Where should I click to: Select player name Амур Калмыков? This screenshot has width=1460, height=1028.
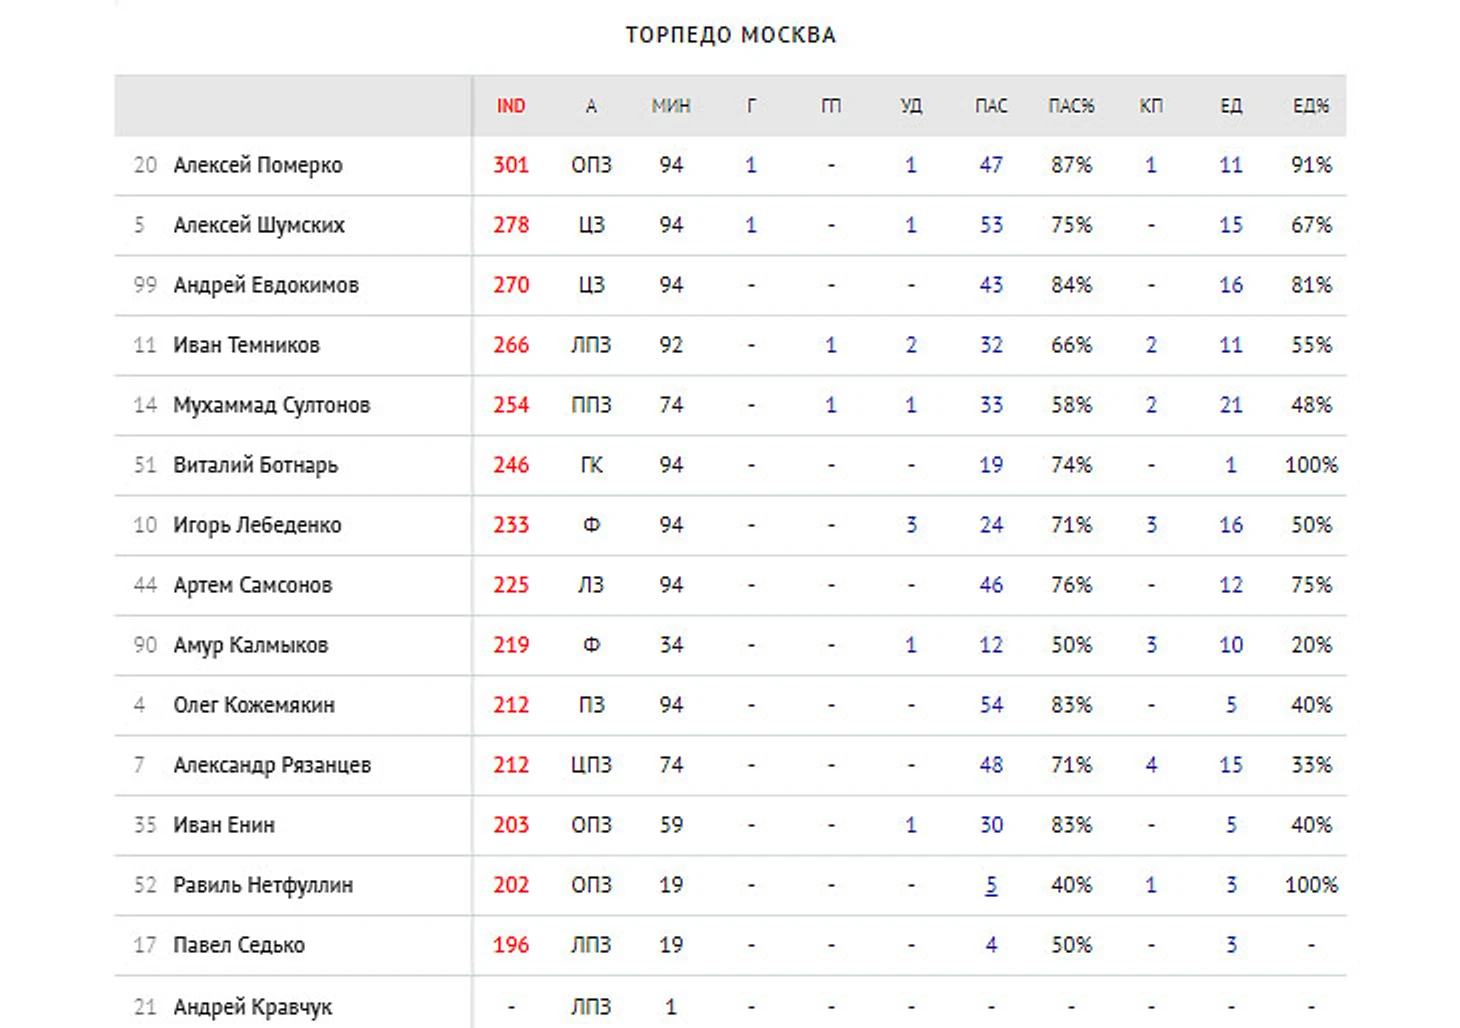[251, 645]
